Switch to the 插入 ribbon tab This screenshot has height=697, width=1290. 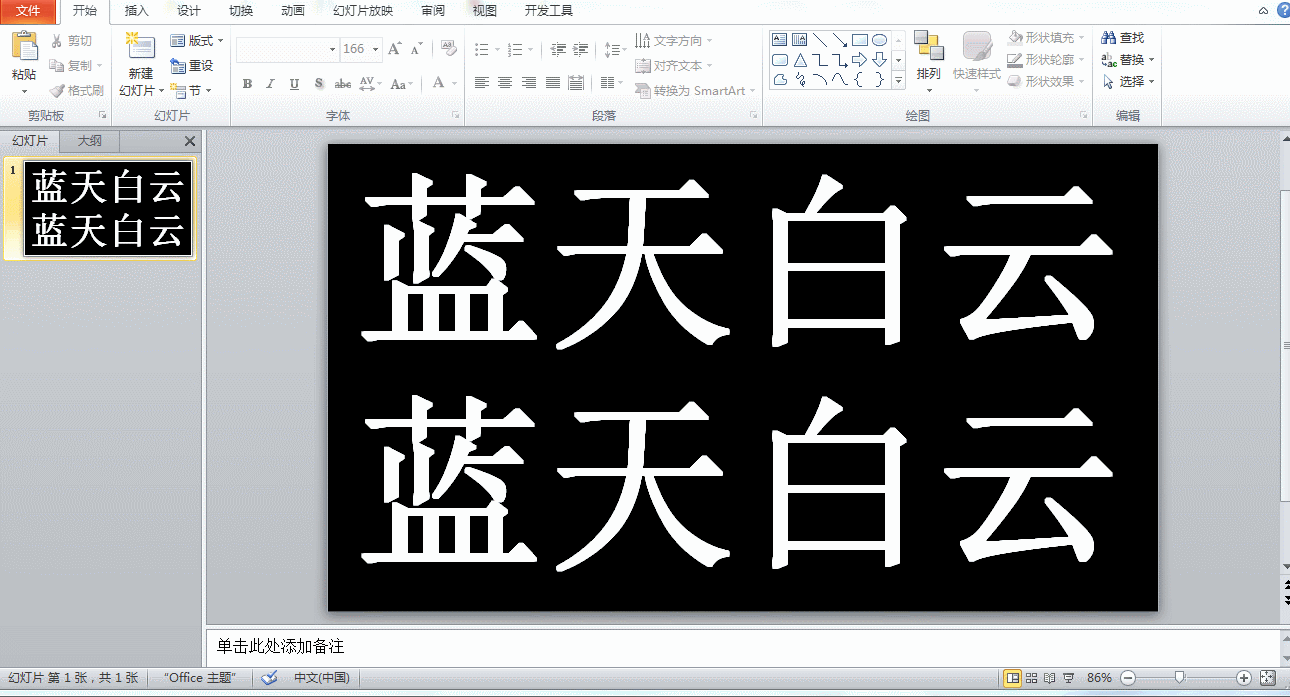[x=135, y=11]
